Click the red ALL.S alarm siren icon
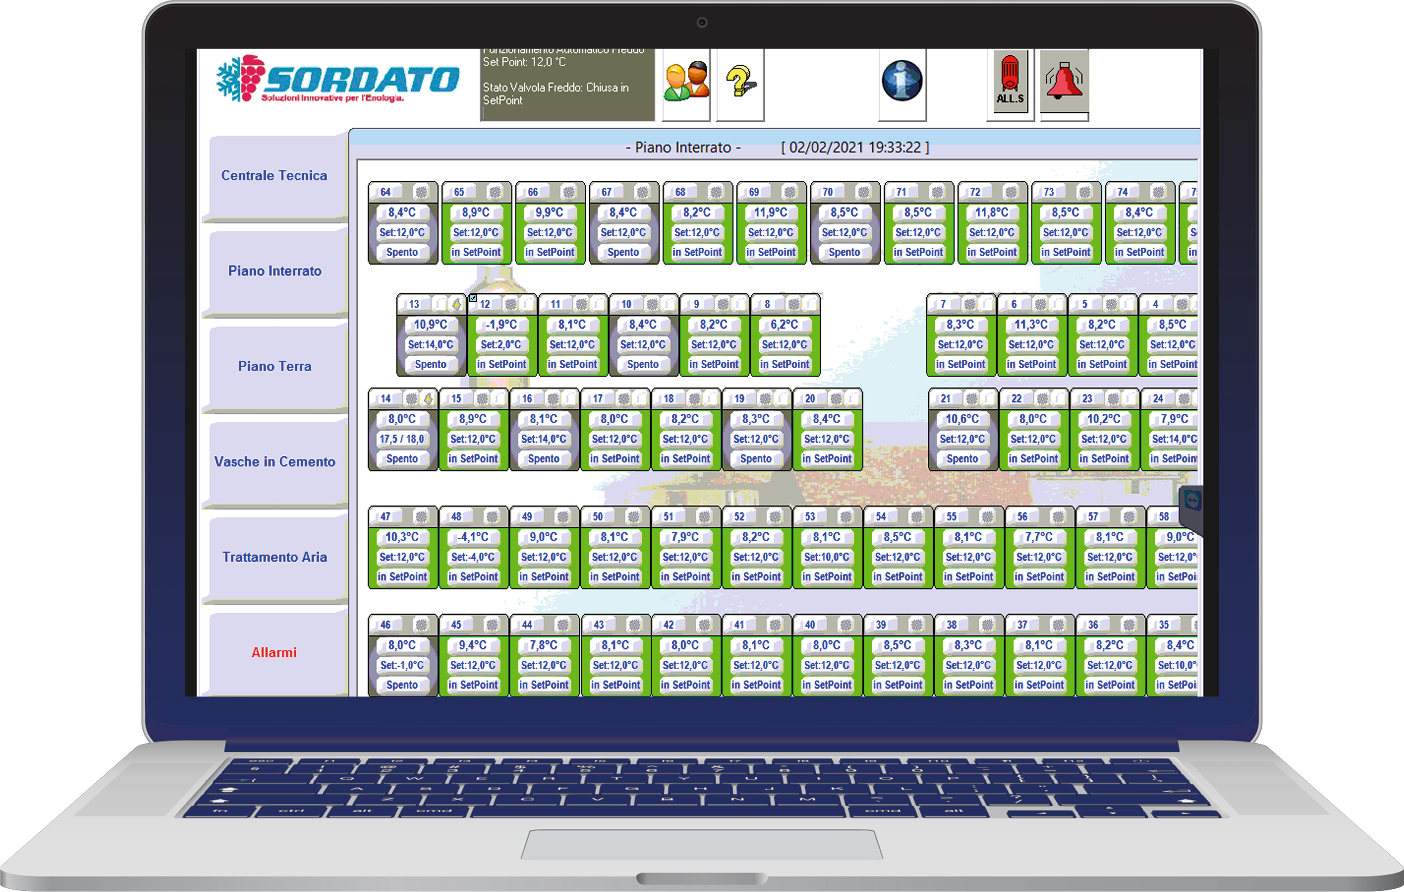1404x892 pixels. click(x=1010, y=81)
